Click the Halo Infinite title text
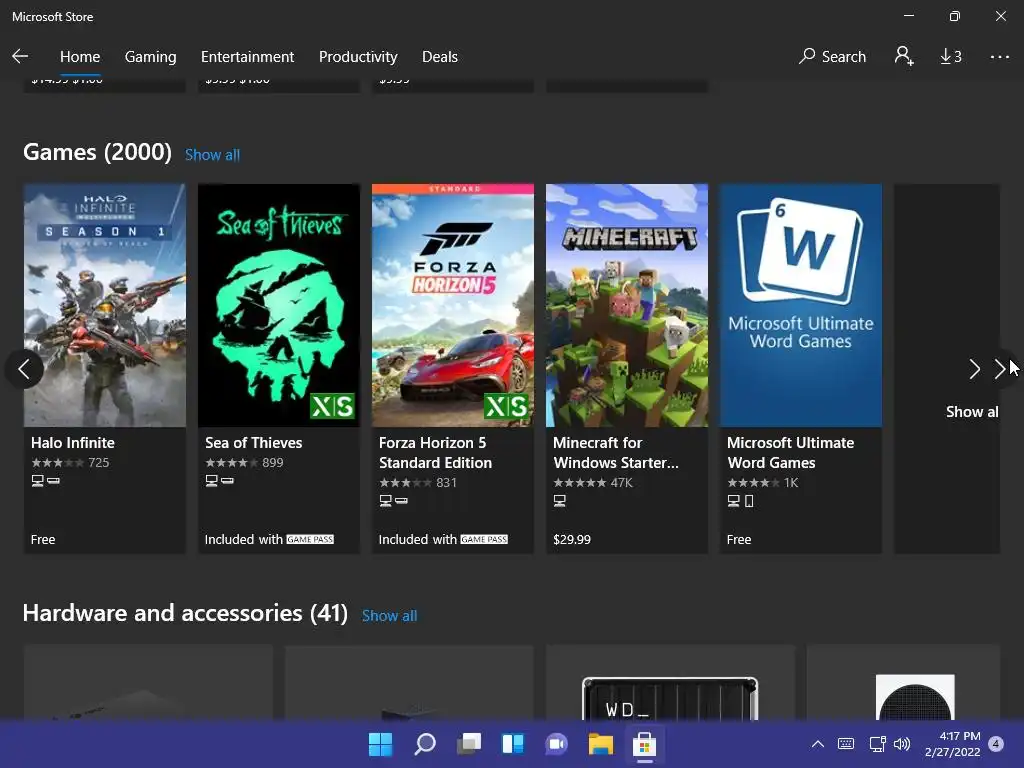This screenshot has width=1024, height=768. click(72, 443)
